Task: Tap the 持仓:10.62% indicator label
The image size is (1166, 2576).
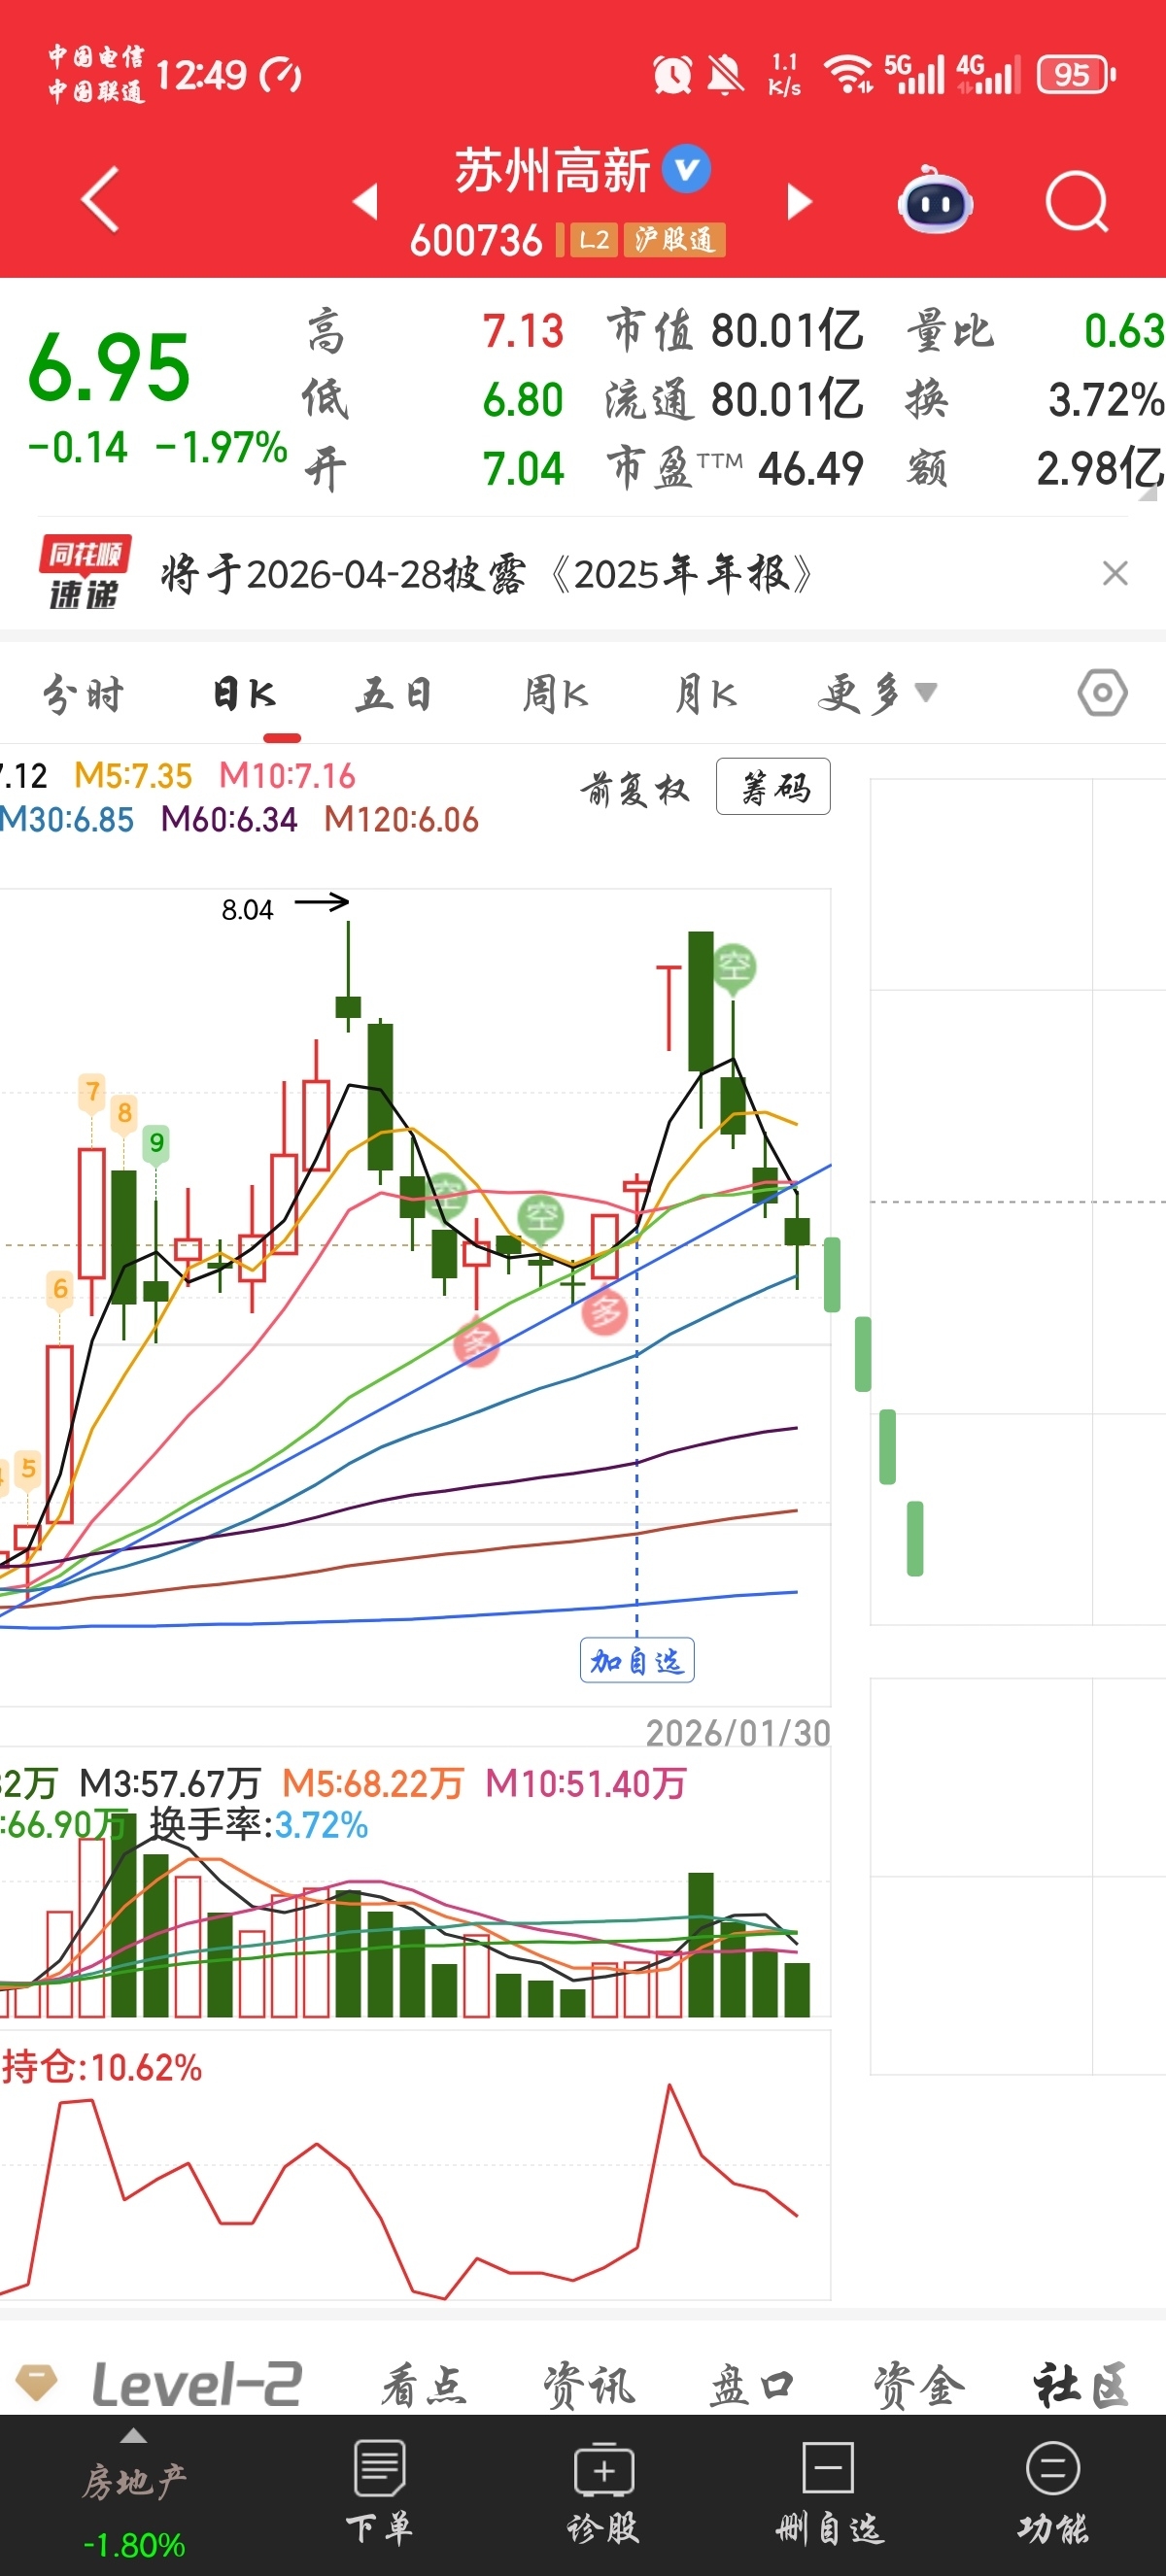Action: [102, 2068]
